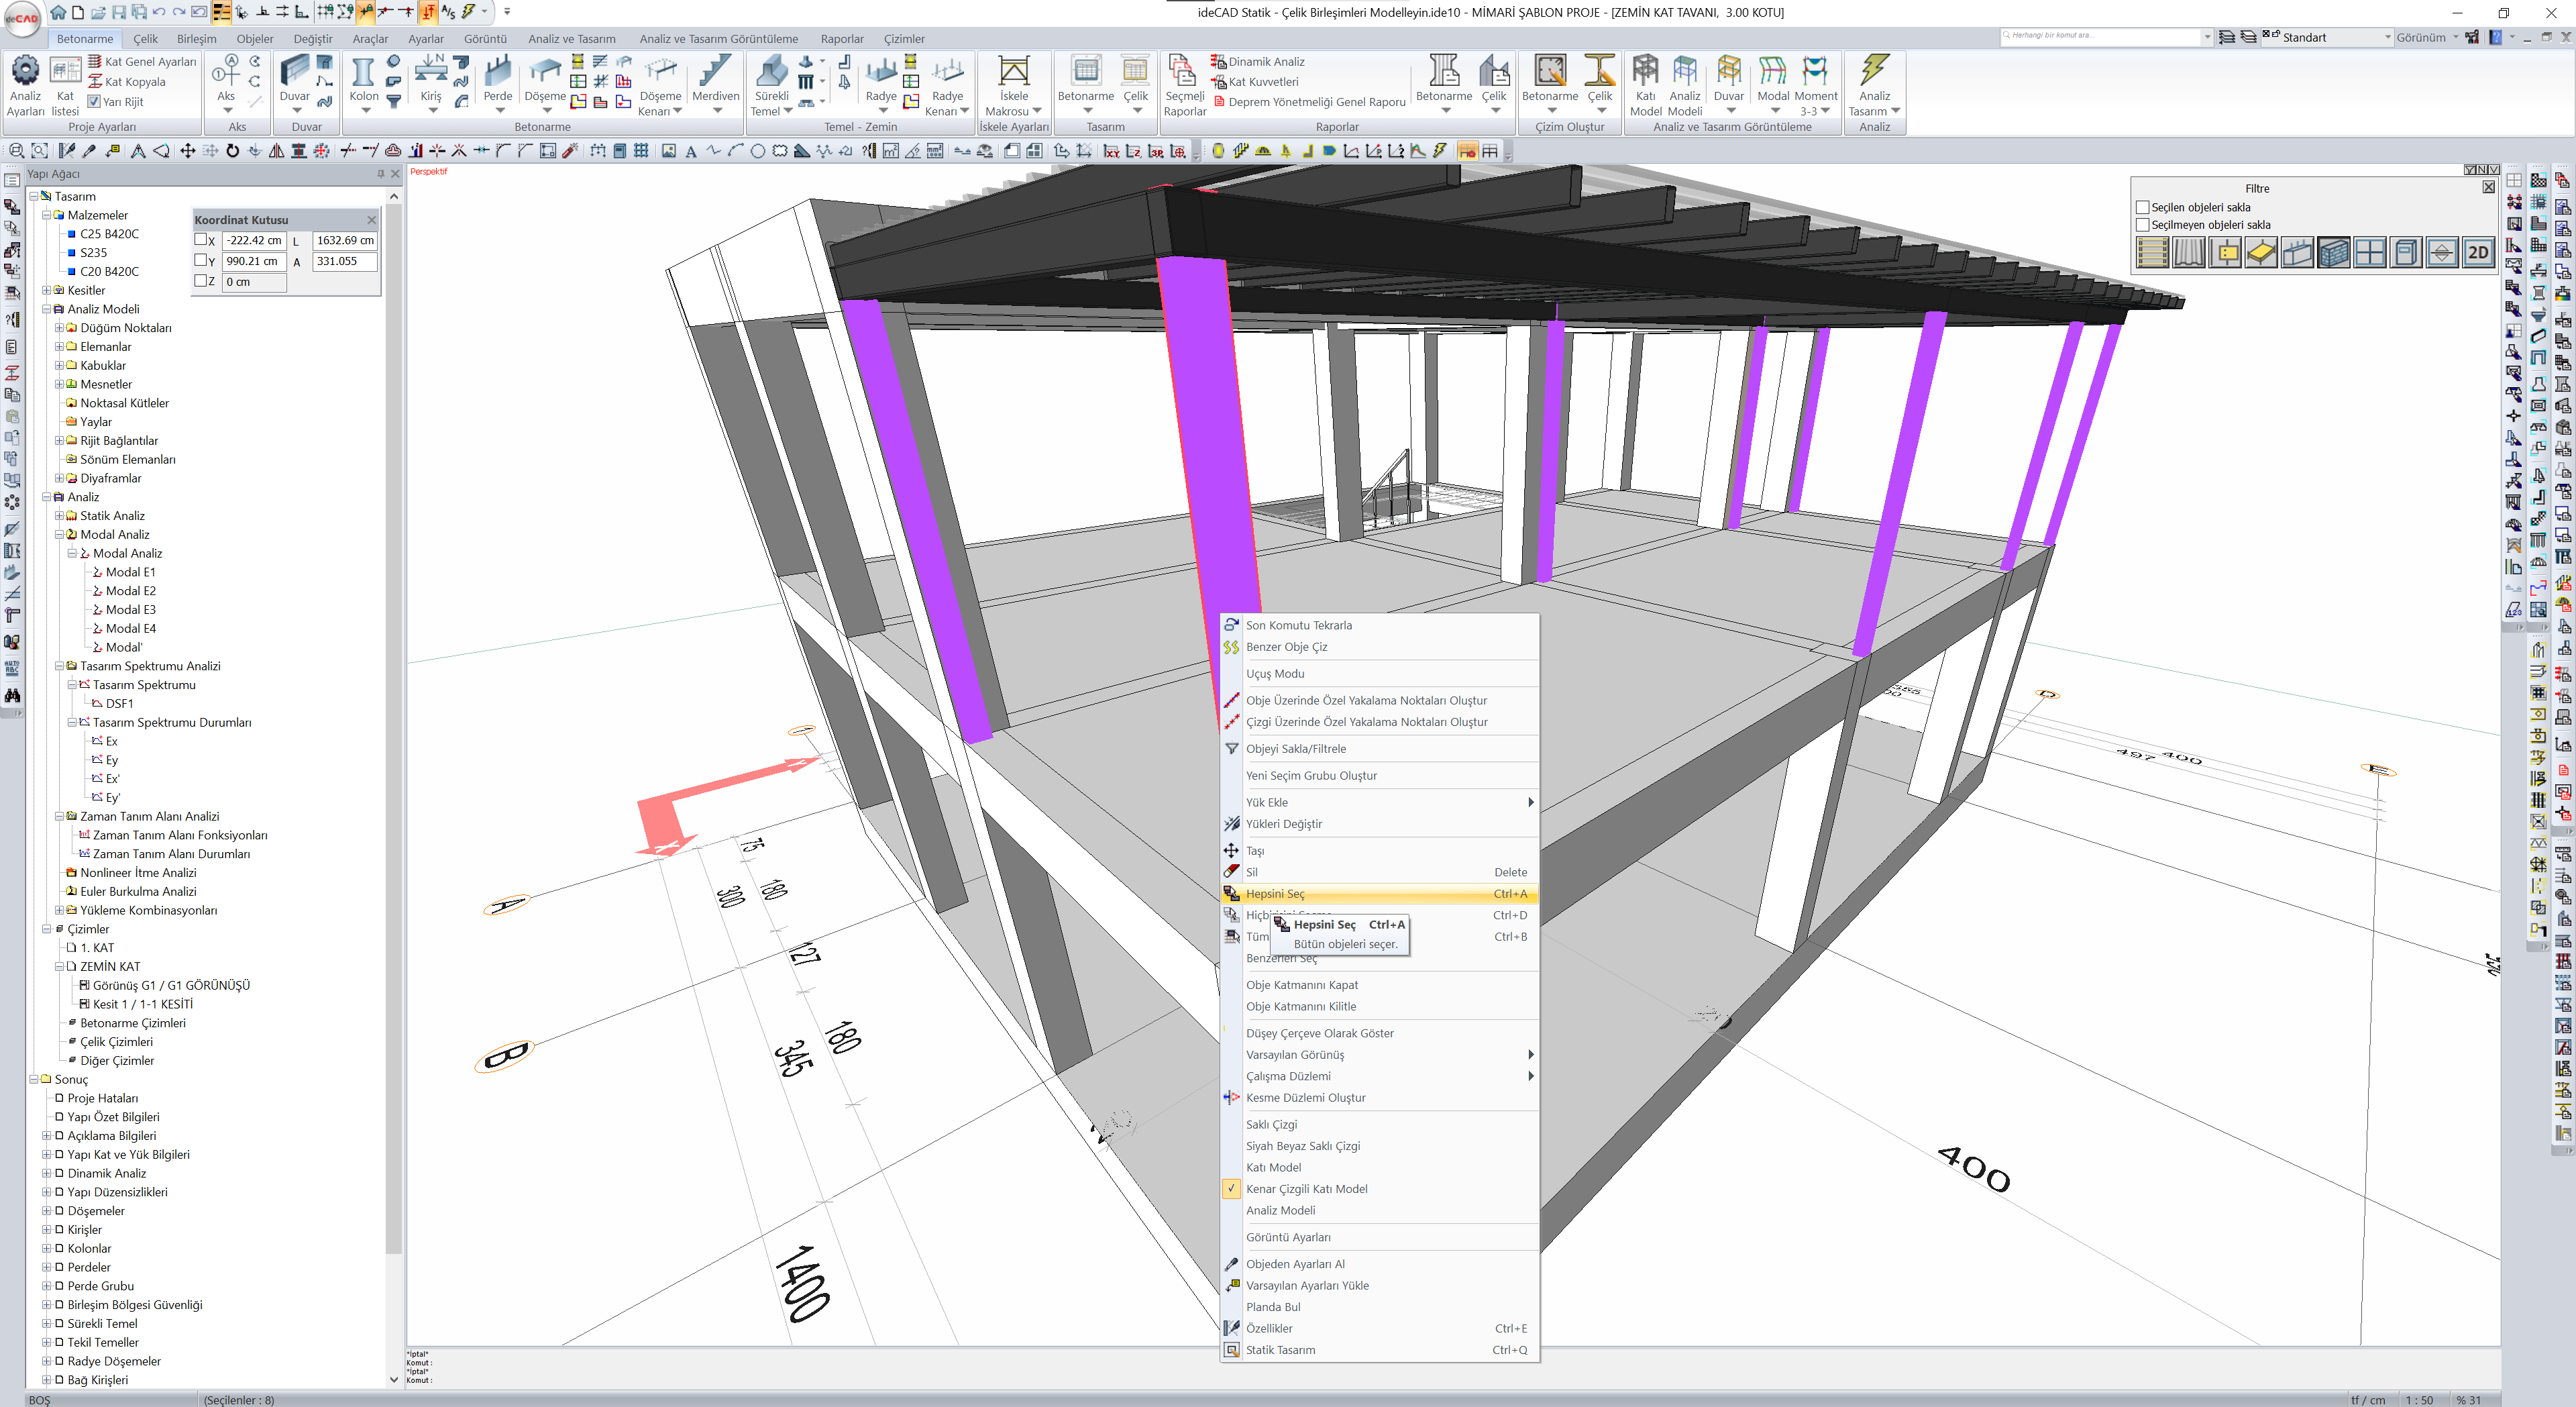Check Seçilmeyen objeleri sakla option
The width and height of the screenshot is (2576, 1407).
click(2142, 225)
